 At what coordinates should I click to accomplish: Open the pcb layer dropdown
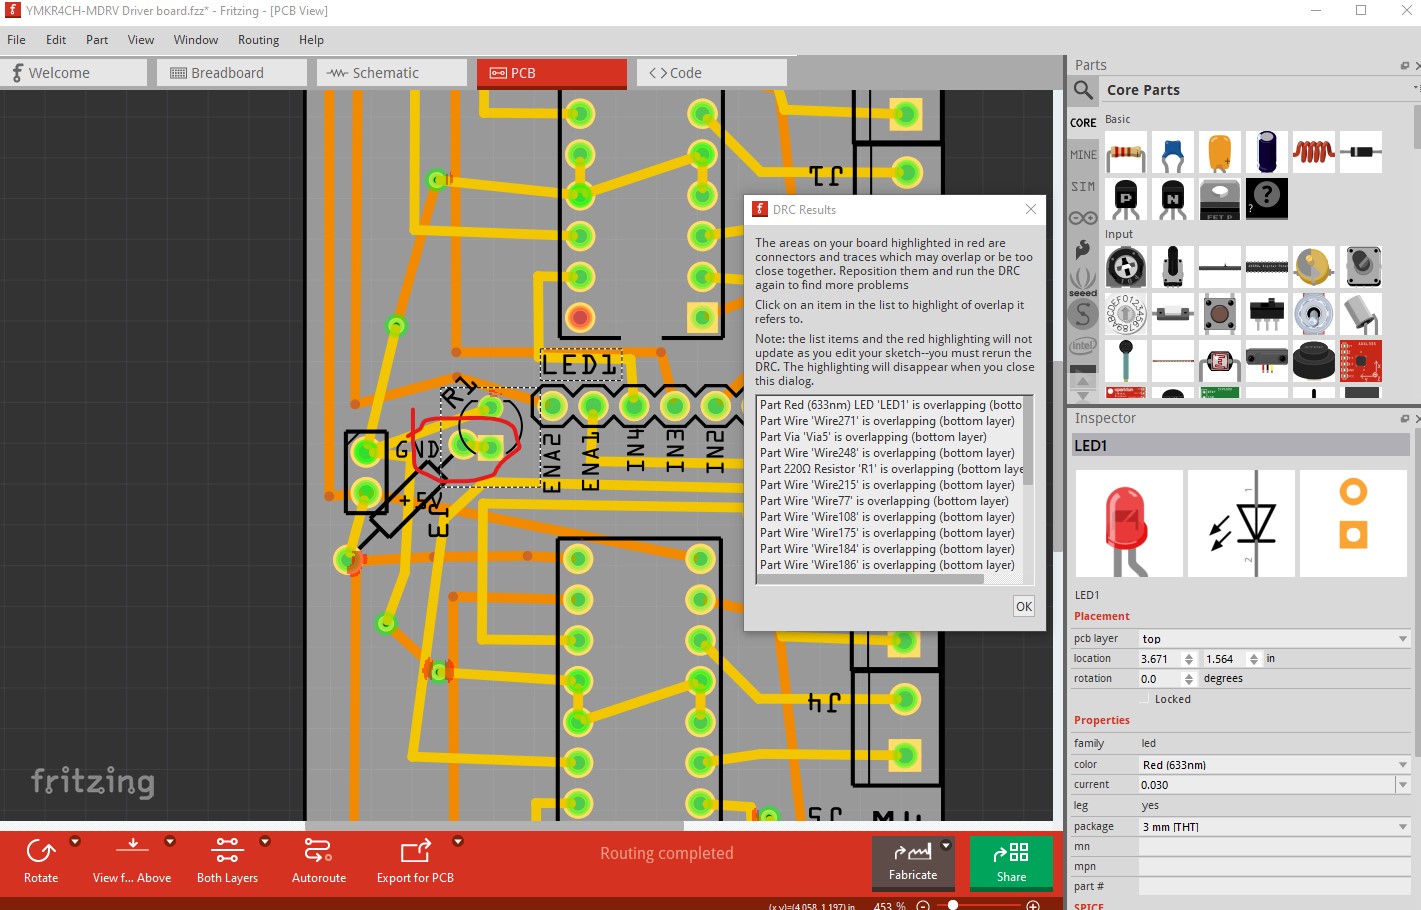[x=1274, y=639]
